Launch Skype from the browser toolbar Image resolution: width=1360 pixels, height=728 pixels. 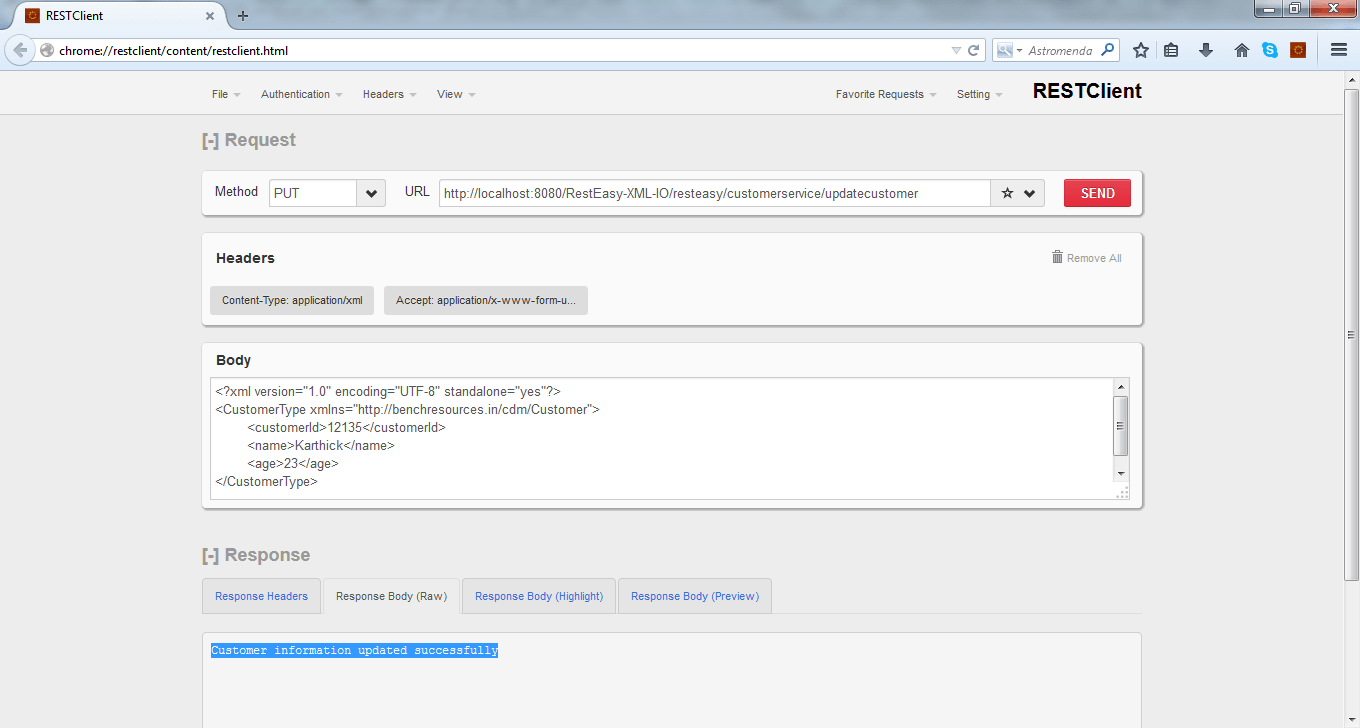tap(1270, 48)
